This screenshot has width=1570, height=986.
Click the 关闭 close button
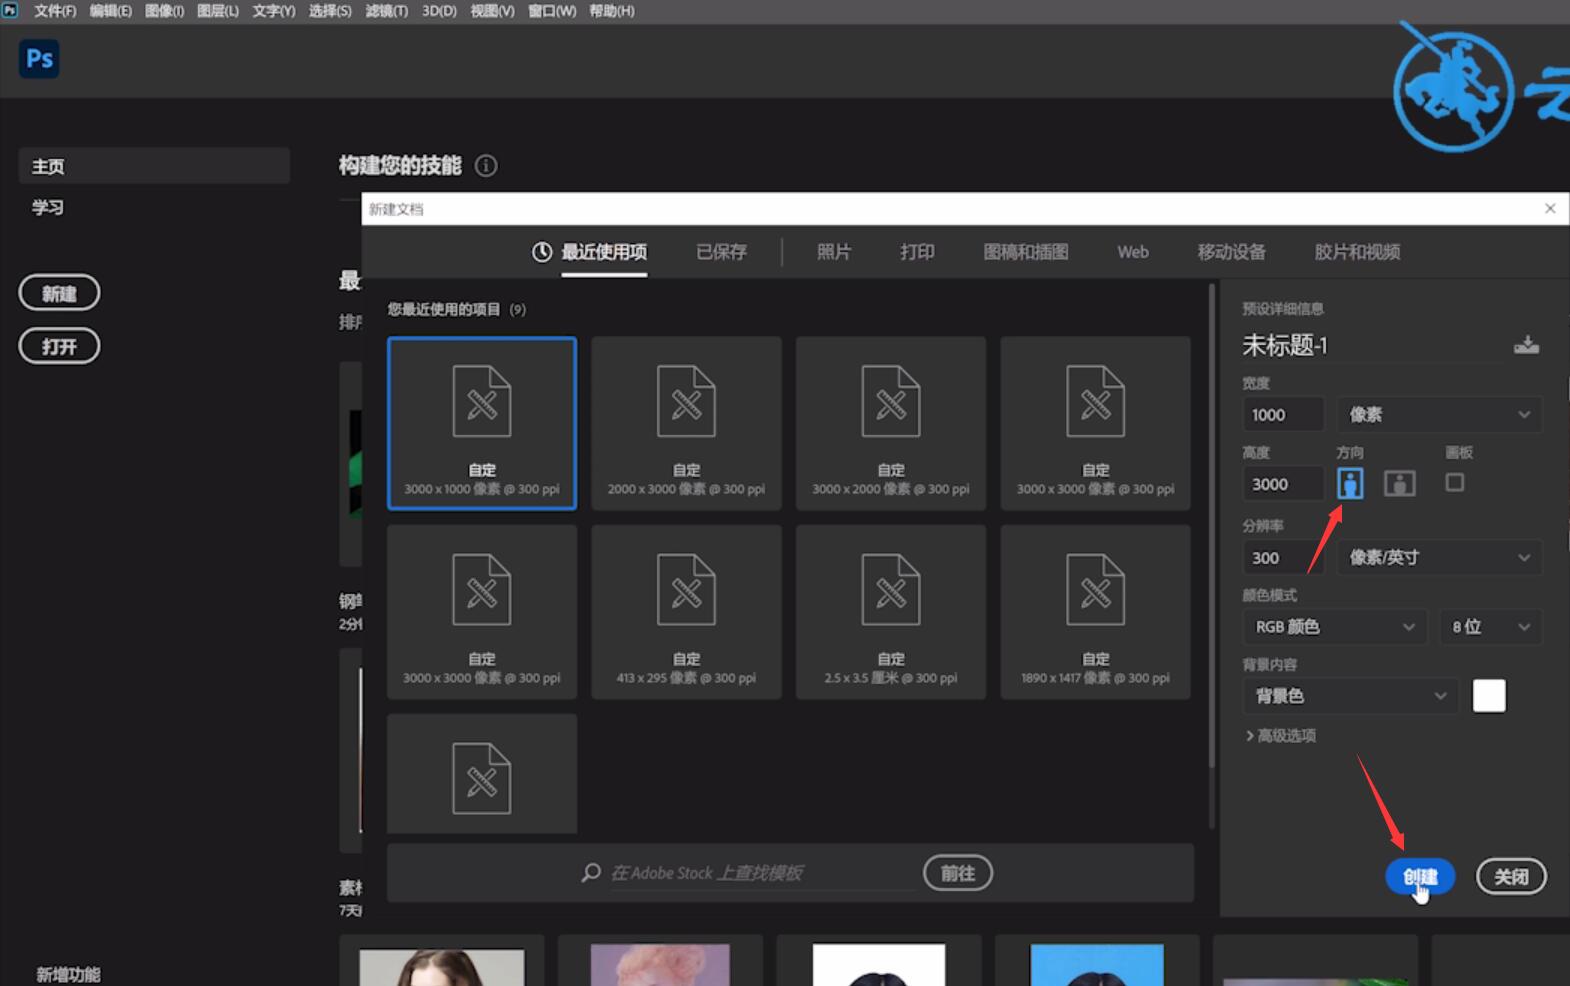[x=1511, y=877]
